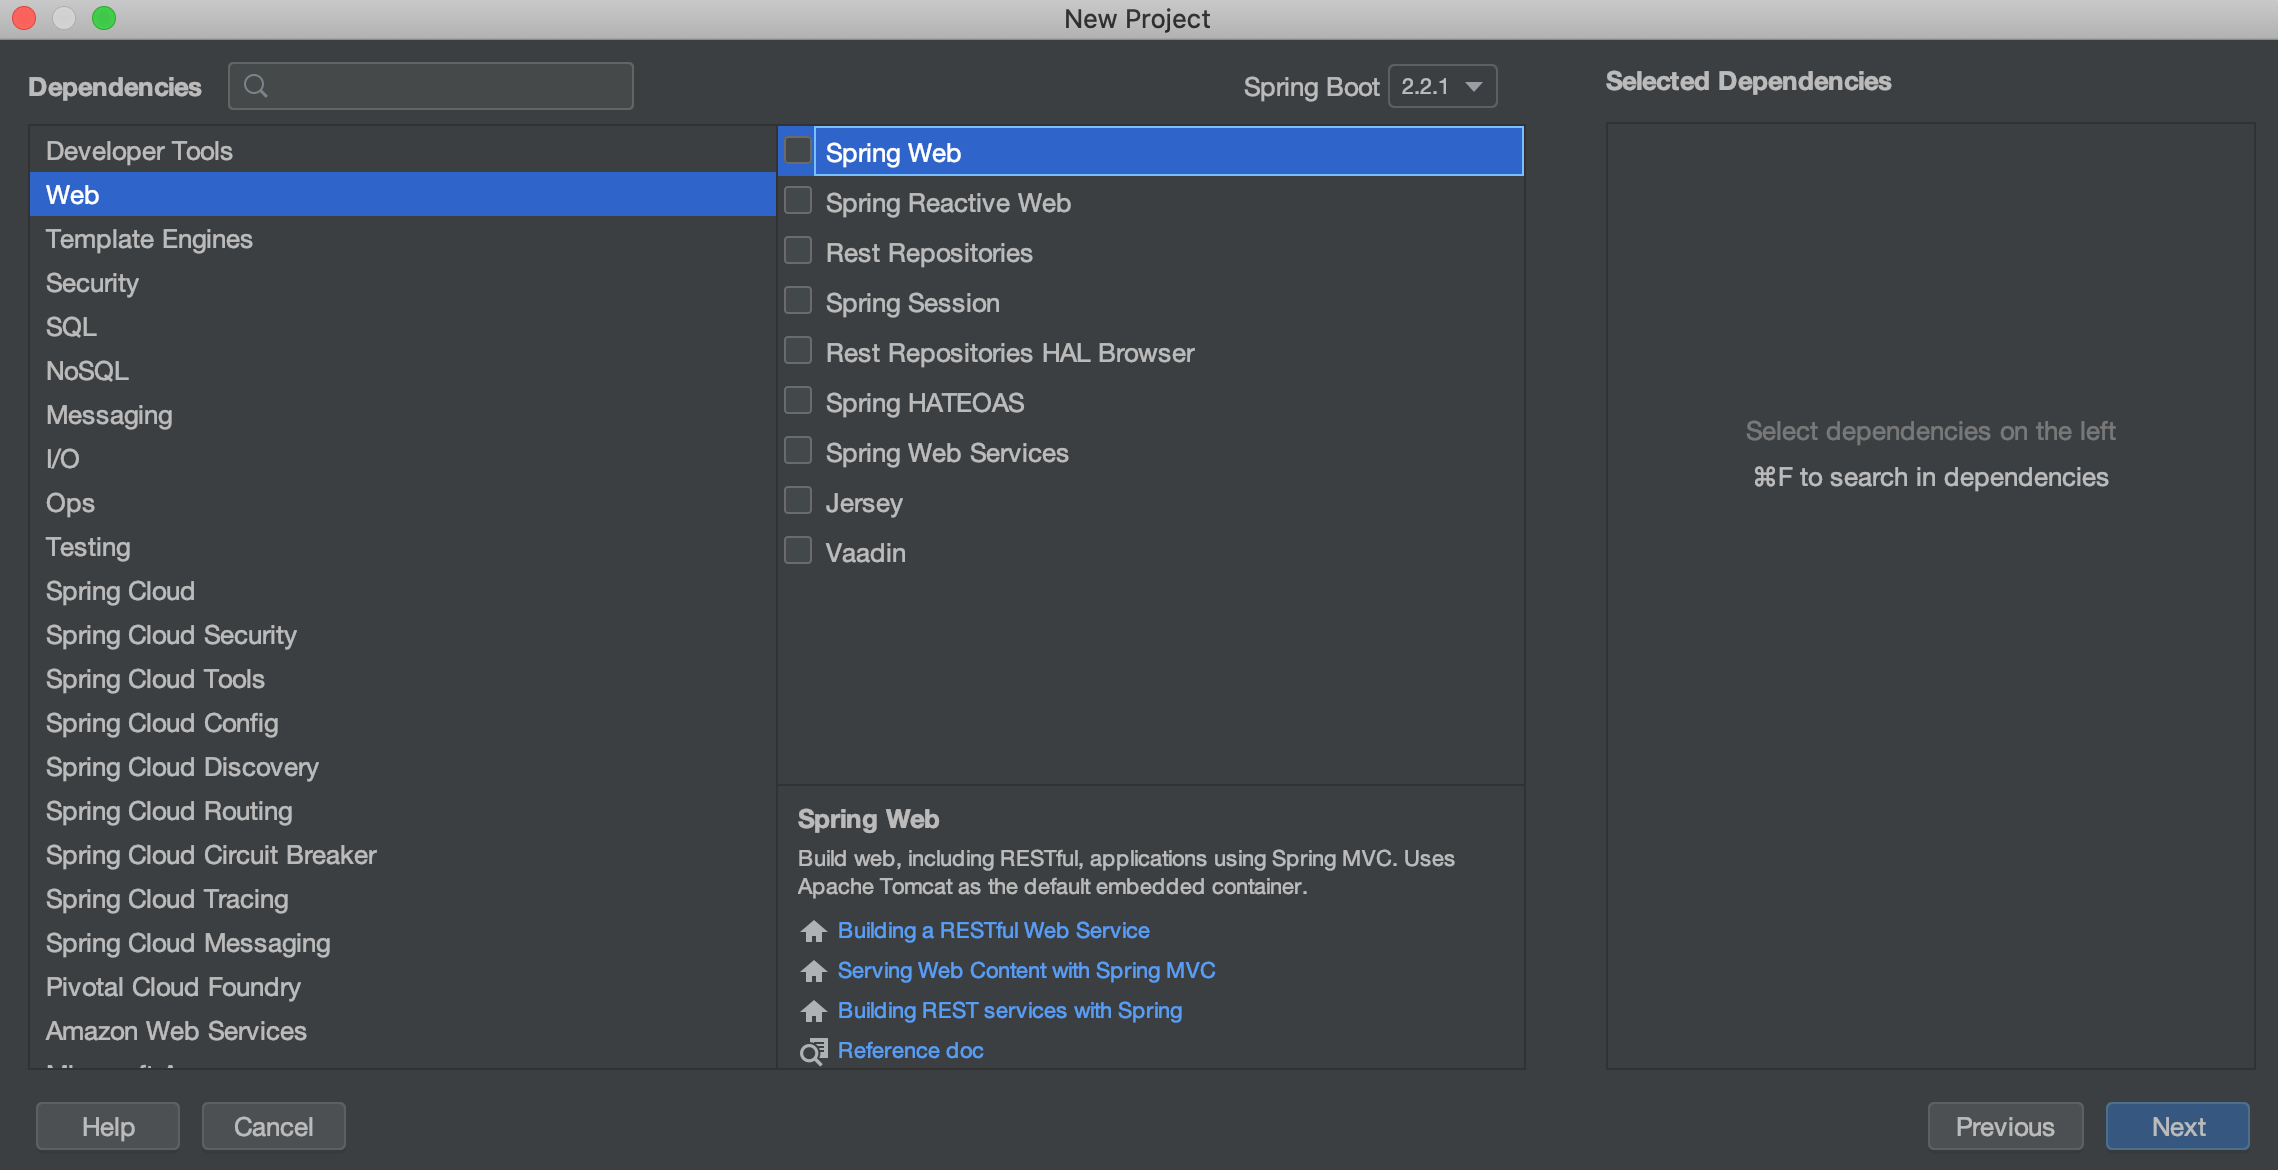The height and width of the screenshot is (1170, 2278).
Task: Click the yellow minimize window button
Action: pos(64,18)
